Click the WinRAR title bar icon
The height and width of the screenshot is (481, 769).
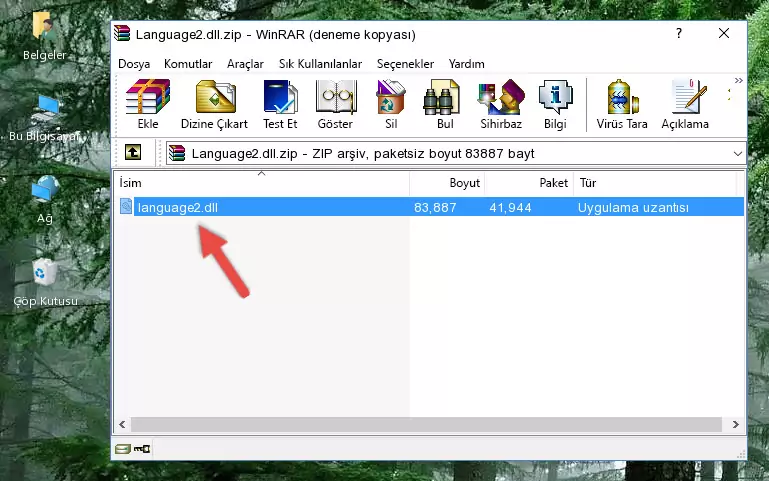[x=122, y=34]
